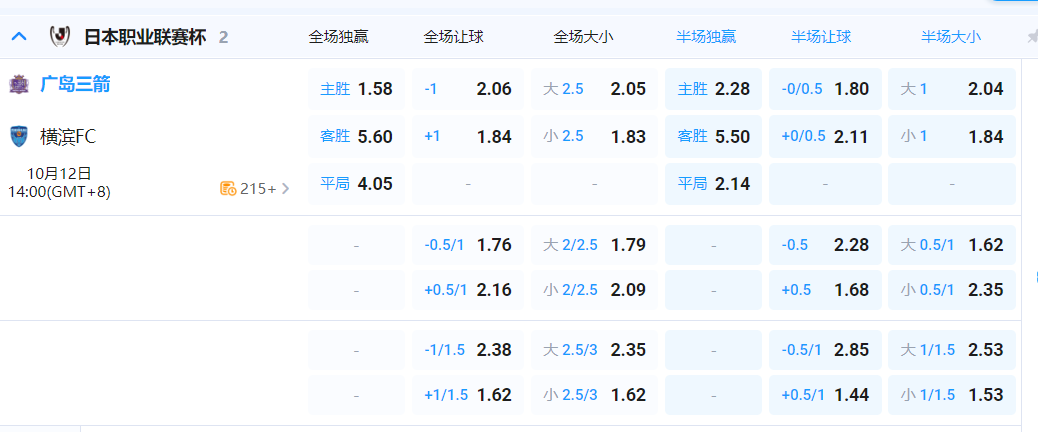This screenshot has height=432, width=1038.
Task: Click the 横滨FC team crest icon
Action: tap(19, 136)
